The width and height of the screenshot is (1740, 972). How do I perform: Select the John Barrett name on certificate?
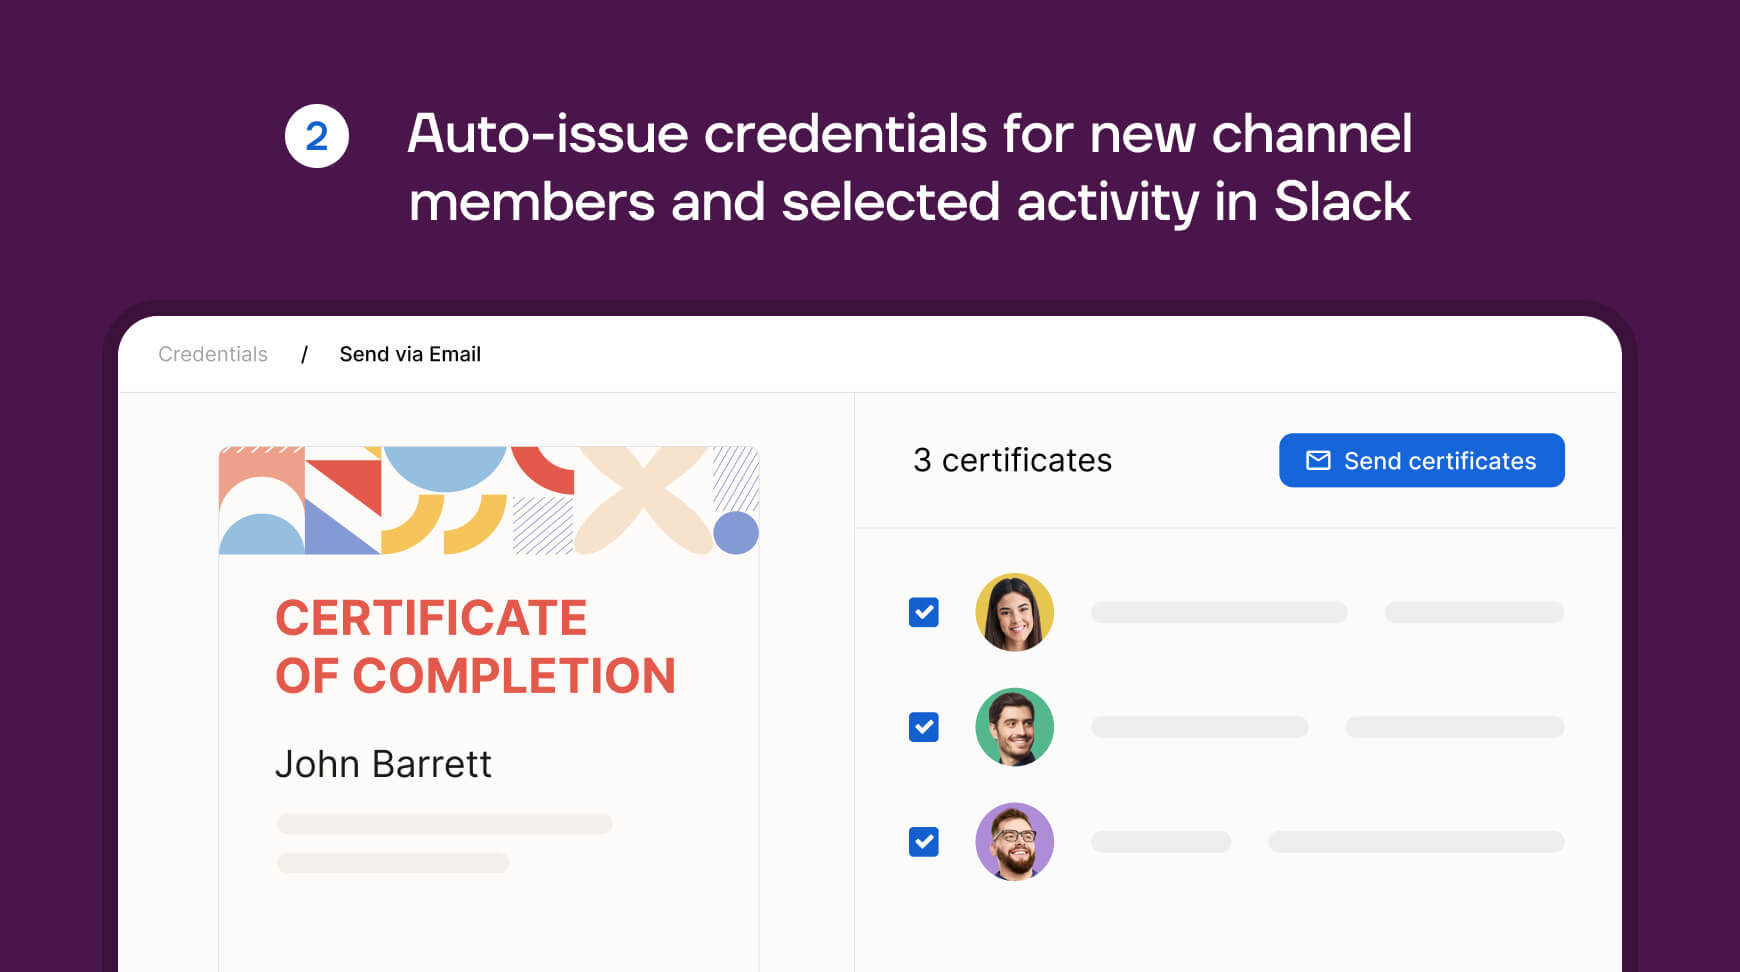383,764
